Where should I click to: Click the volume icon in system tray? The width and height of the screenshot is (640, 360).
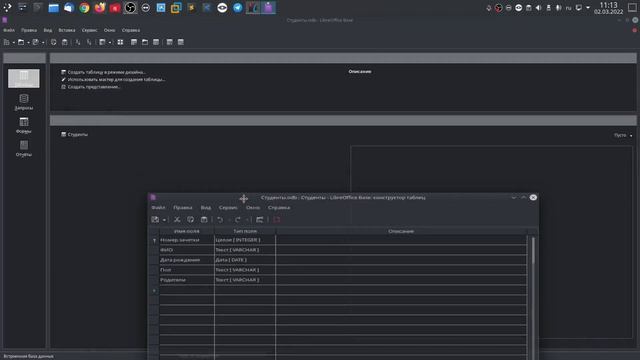[538, 8]
